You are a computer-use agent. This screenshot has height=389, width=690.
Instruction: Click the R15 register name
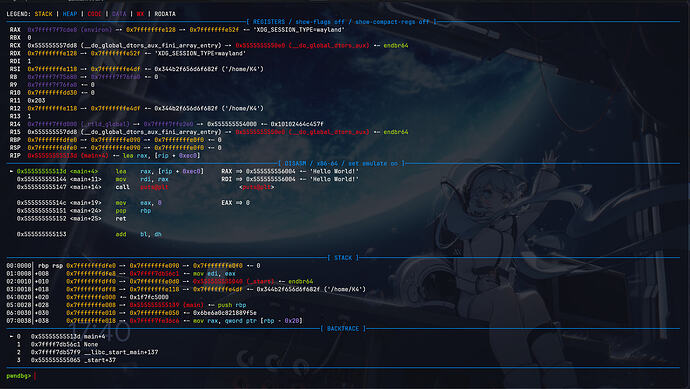coord(15,132)
